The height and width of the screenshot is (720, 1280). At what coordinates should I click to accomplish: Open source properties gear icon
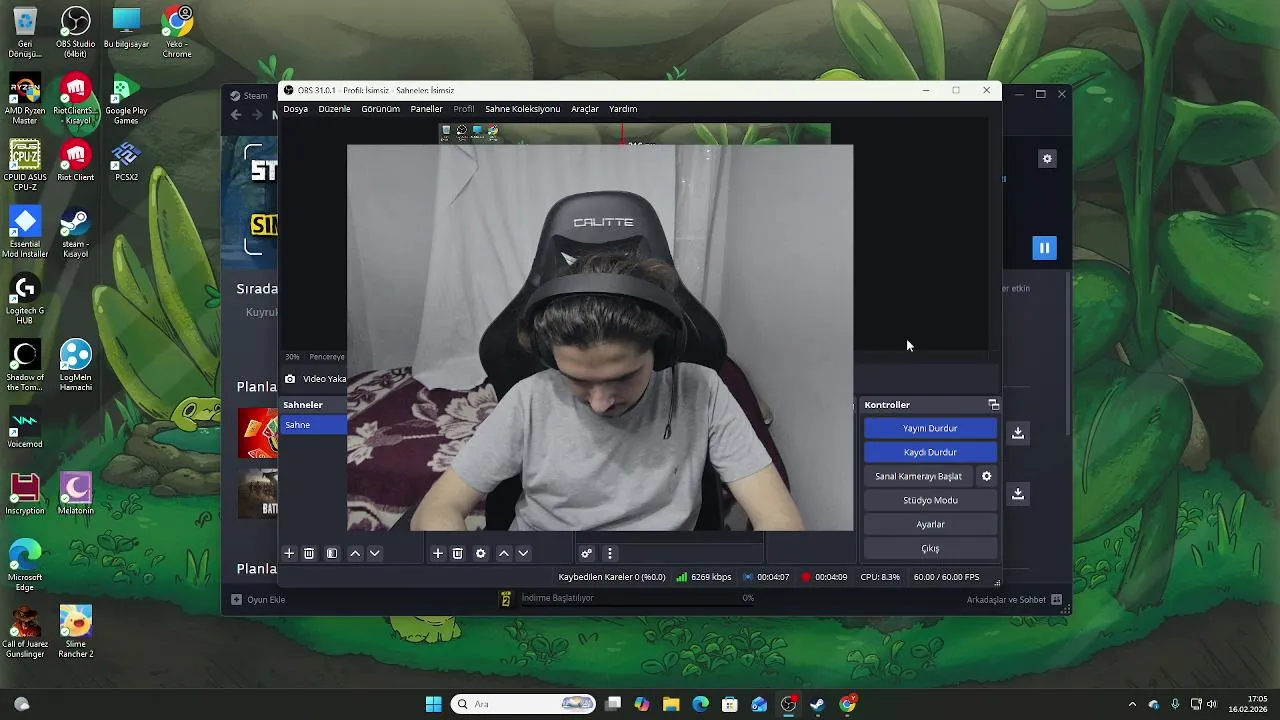[x=480, y=553]
